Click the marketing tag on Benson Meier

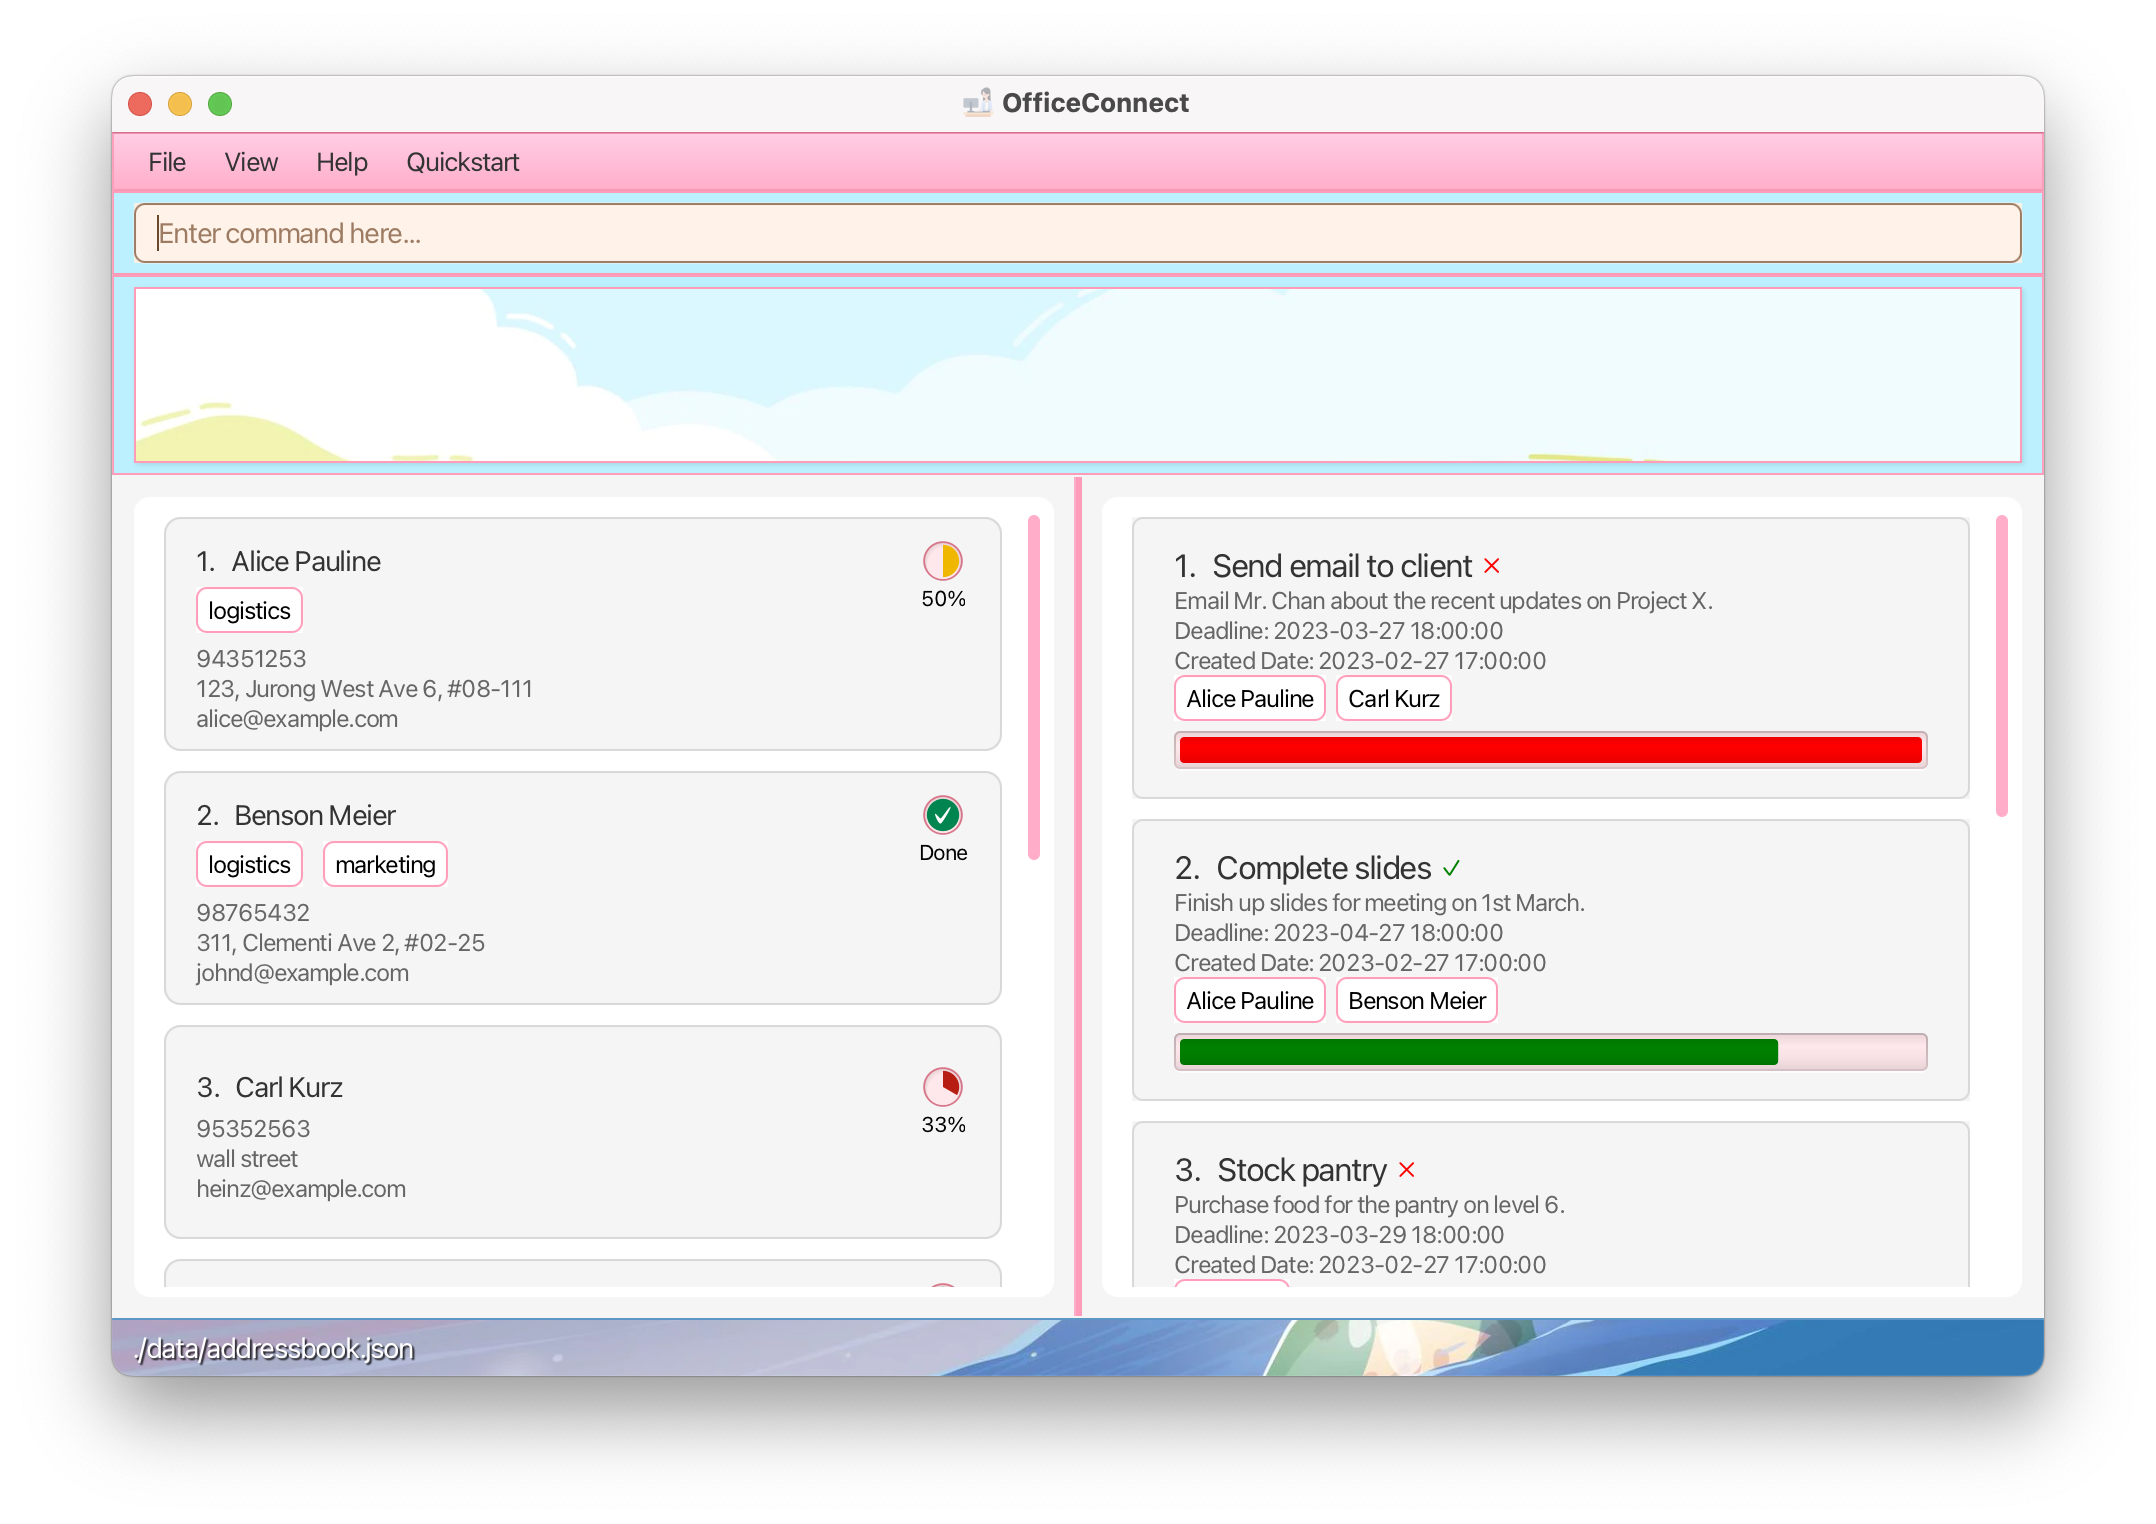[x=385, y=865]
